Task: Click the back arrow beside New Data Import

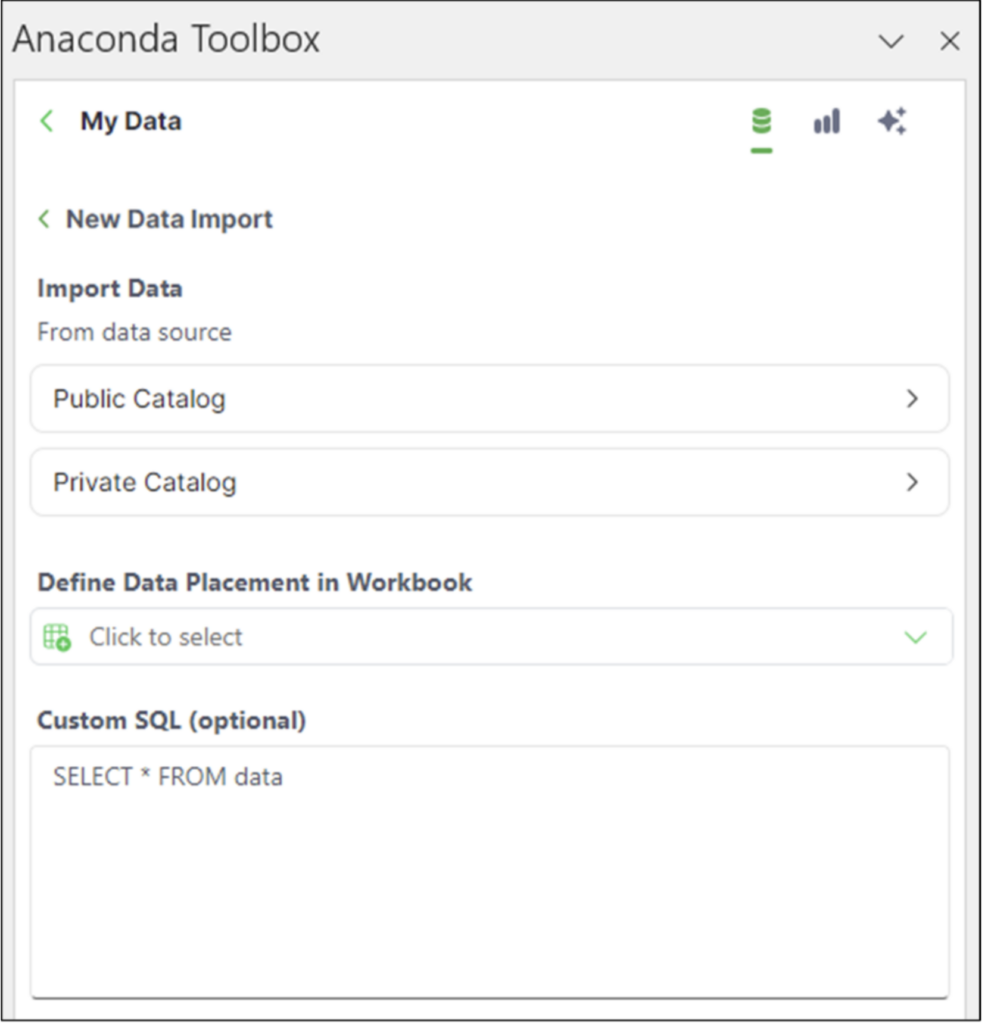Action: [44, 219]
